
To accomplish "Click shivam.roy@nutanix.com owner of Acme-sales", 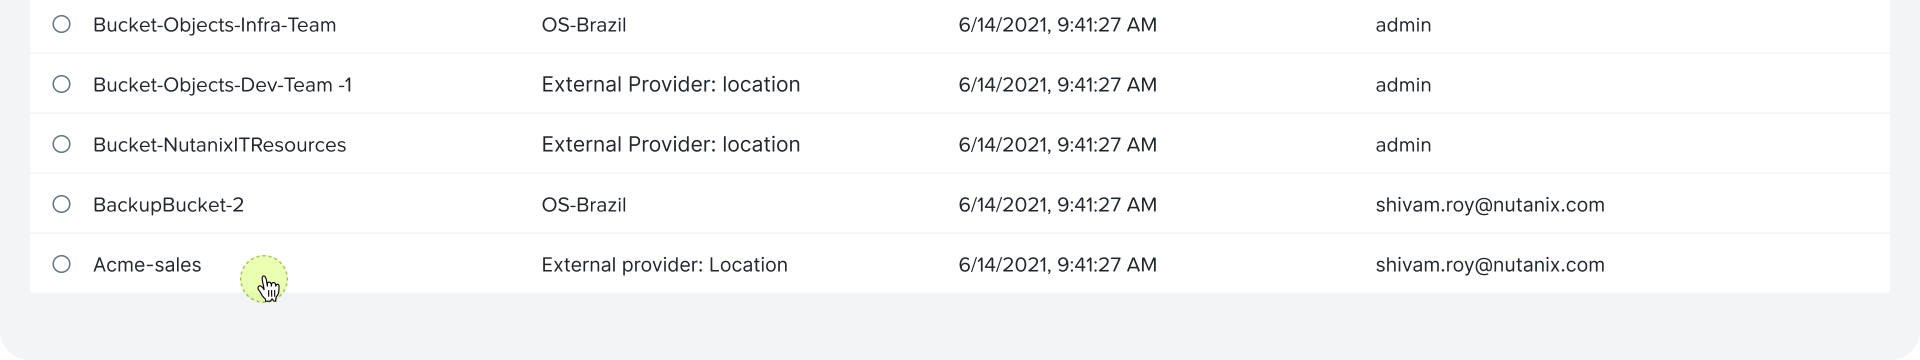I will tap(1490, 265).
